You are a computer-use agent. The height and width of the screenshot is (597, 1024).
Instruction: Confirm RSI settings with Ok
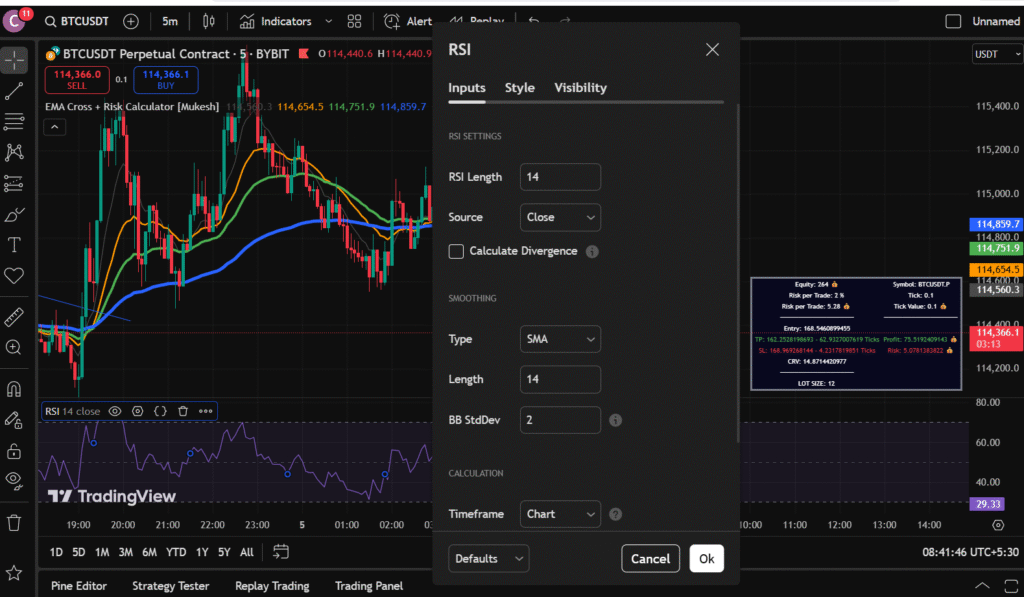(707, 558)
